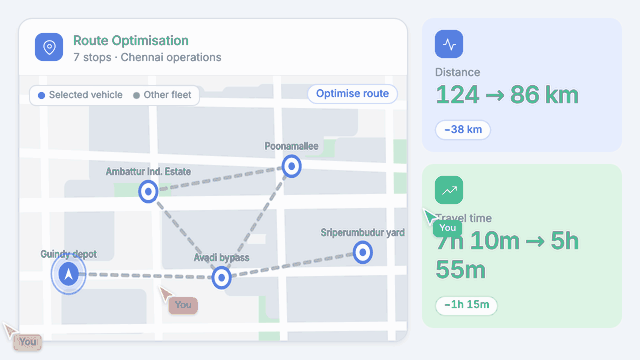
Task: Click the −1h 15m savings badge
Action: pos(466,305)
